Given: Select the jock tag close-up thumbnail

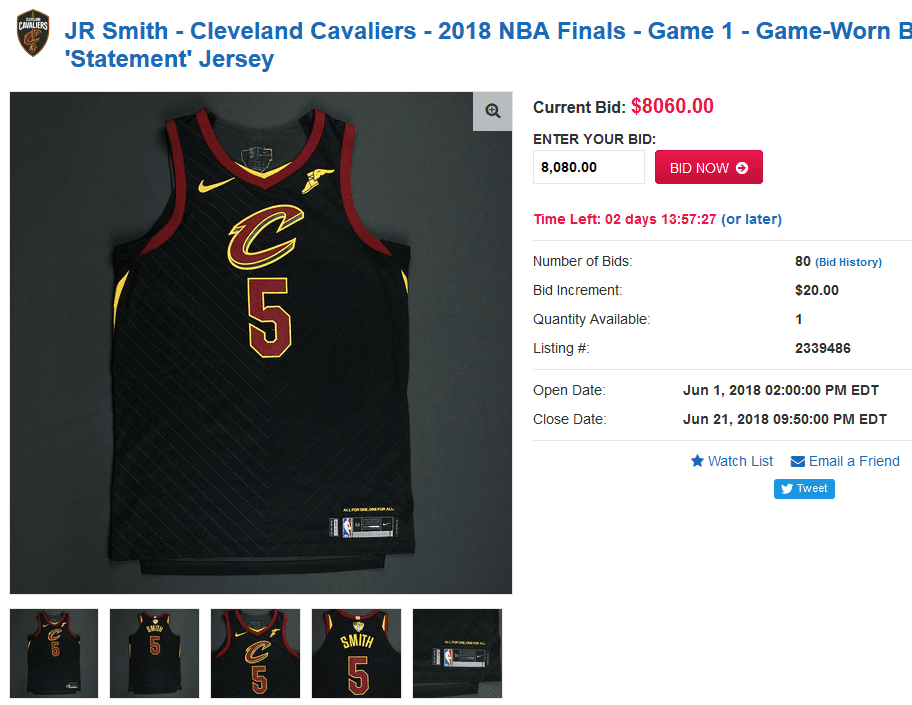Looking at the screenshot, I should [x=457, y=653].
